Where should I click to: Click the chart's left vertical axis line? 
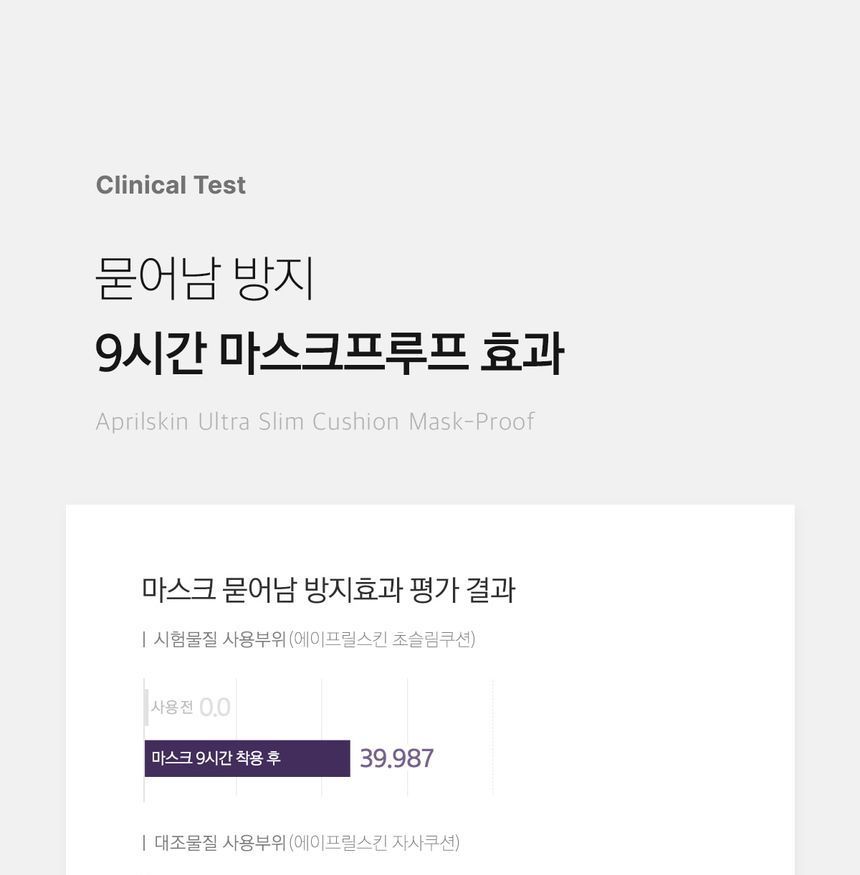(x=144, y=790)
